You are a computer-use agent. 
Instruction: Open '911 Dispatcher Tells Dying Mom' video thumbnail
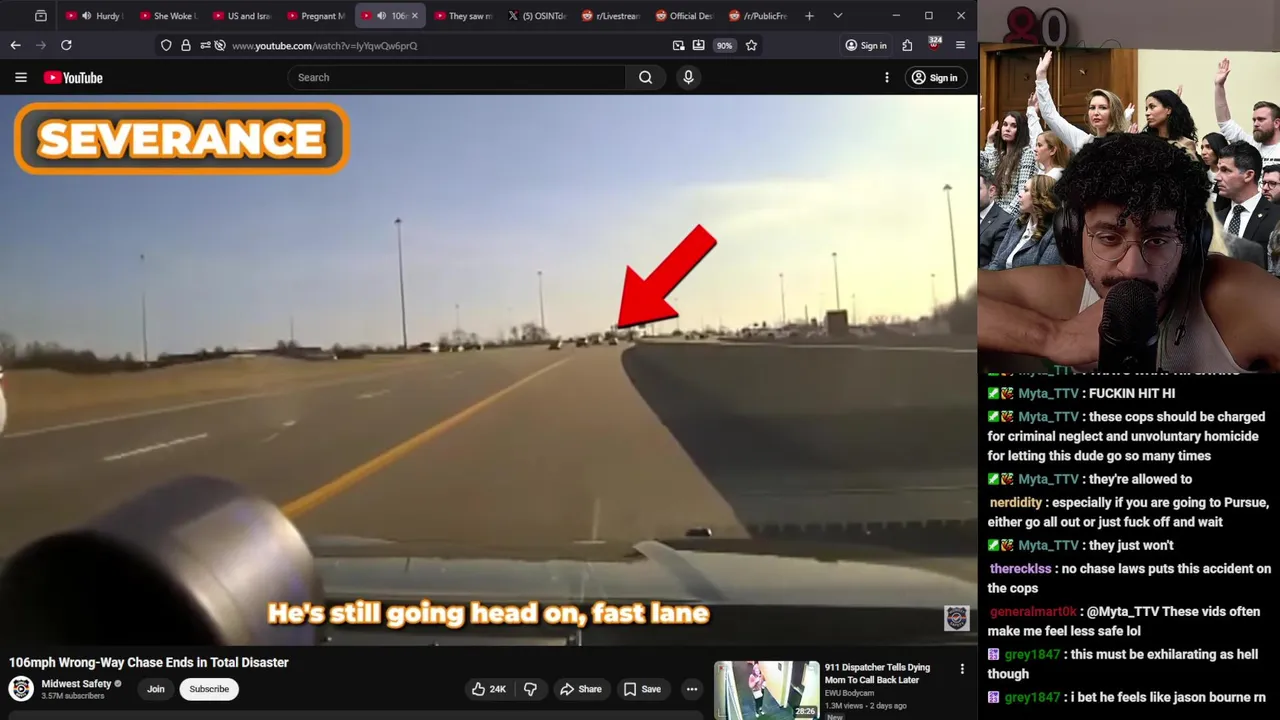[766, 690]
